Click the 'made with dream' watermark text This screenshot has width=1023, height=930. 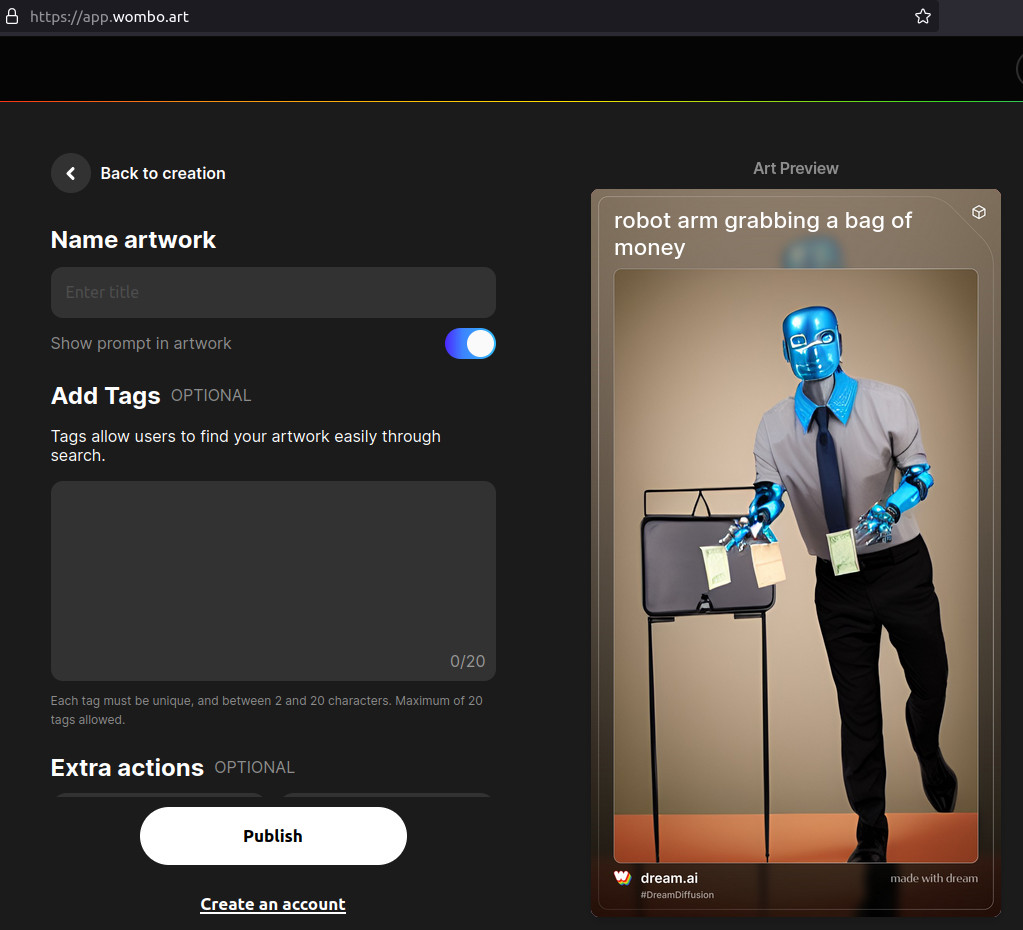click(934, 878)
